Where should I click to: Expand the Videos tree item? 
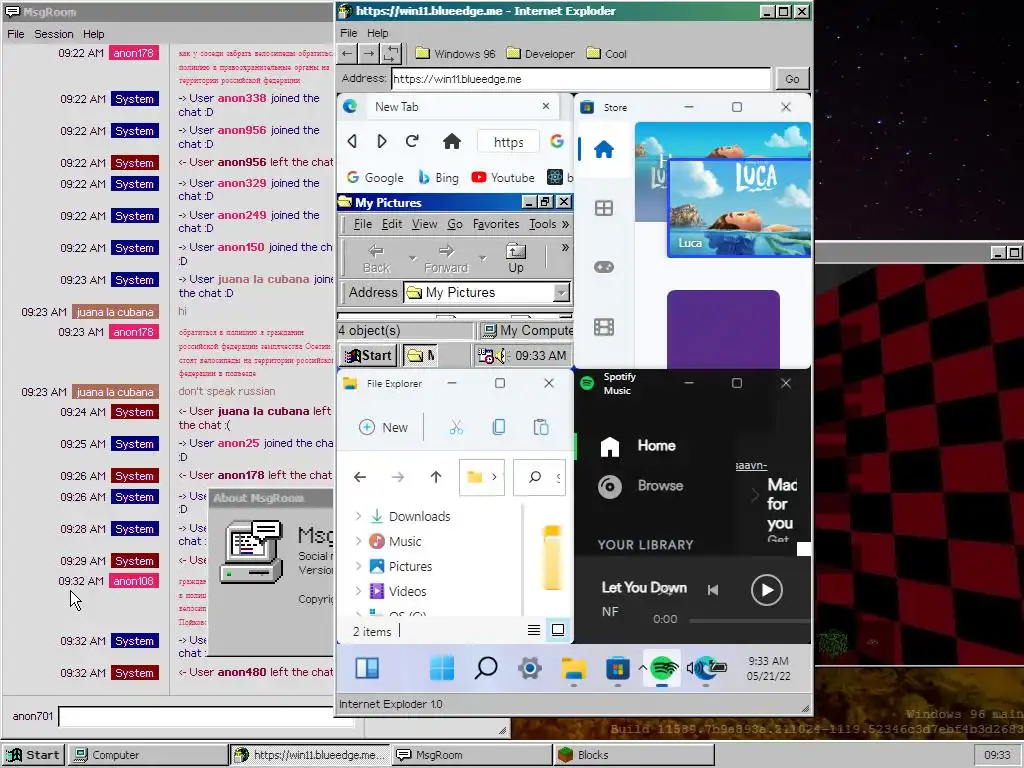tap(358, 591)
